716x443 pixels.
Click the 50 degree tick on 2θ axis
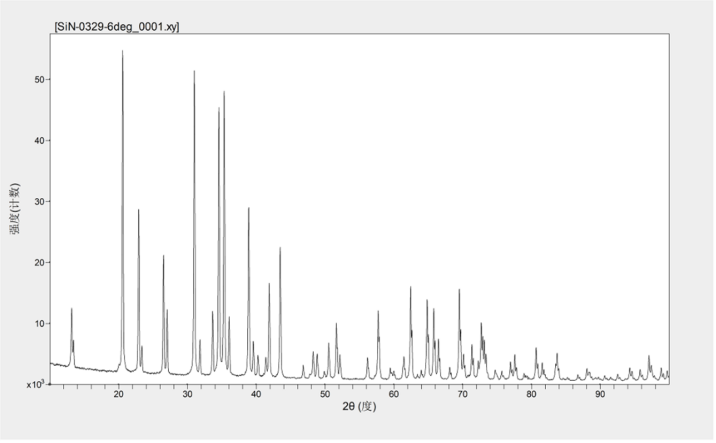pyautogui.click(x=325, y=394)
